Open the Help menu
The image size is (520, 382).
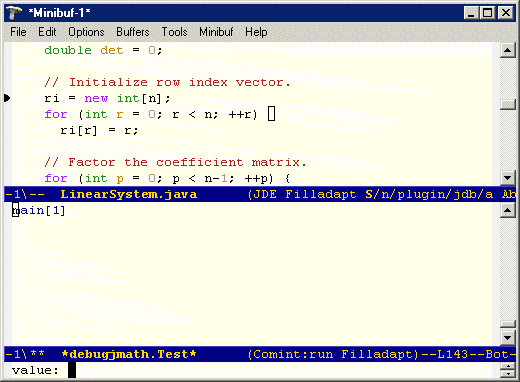coord(256,32)
